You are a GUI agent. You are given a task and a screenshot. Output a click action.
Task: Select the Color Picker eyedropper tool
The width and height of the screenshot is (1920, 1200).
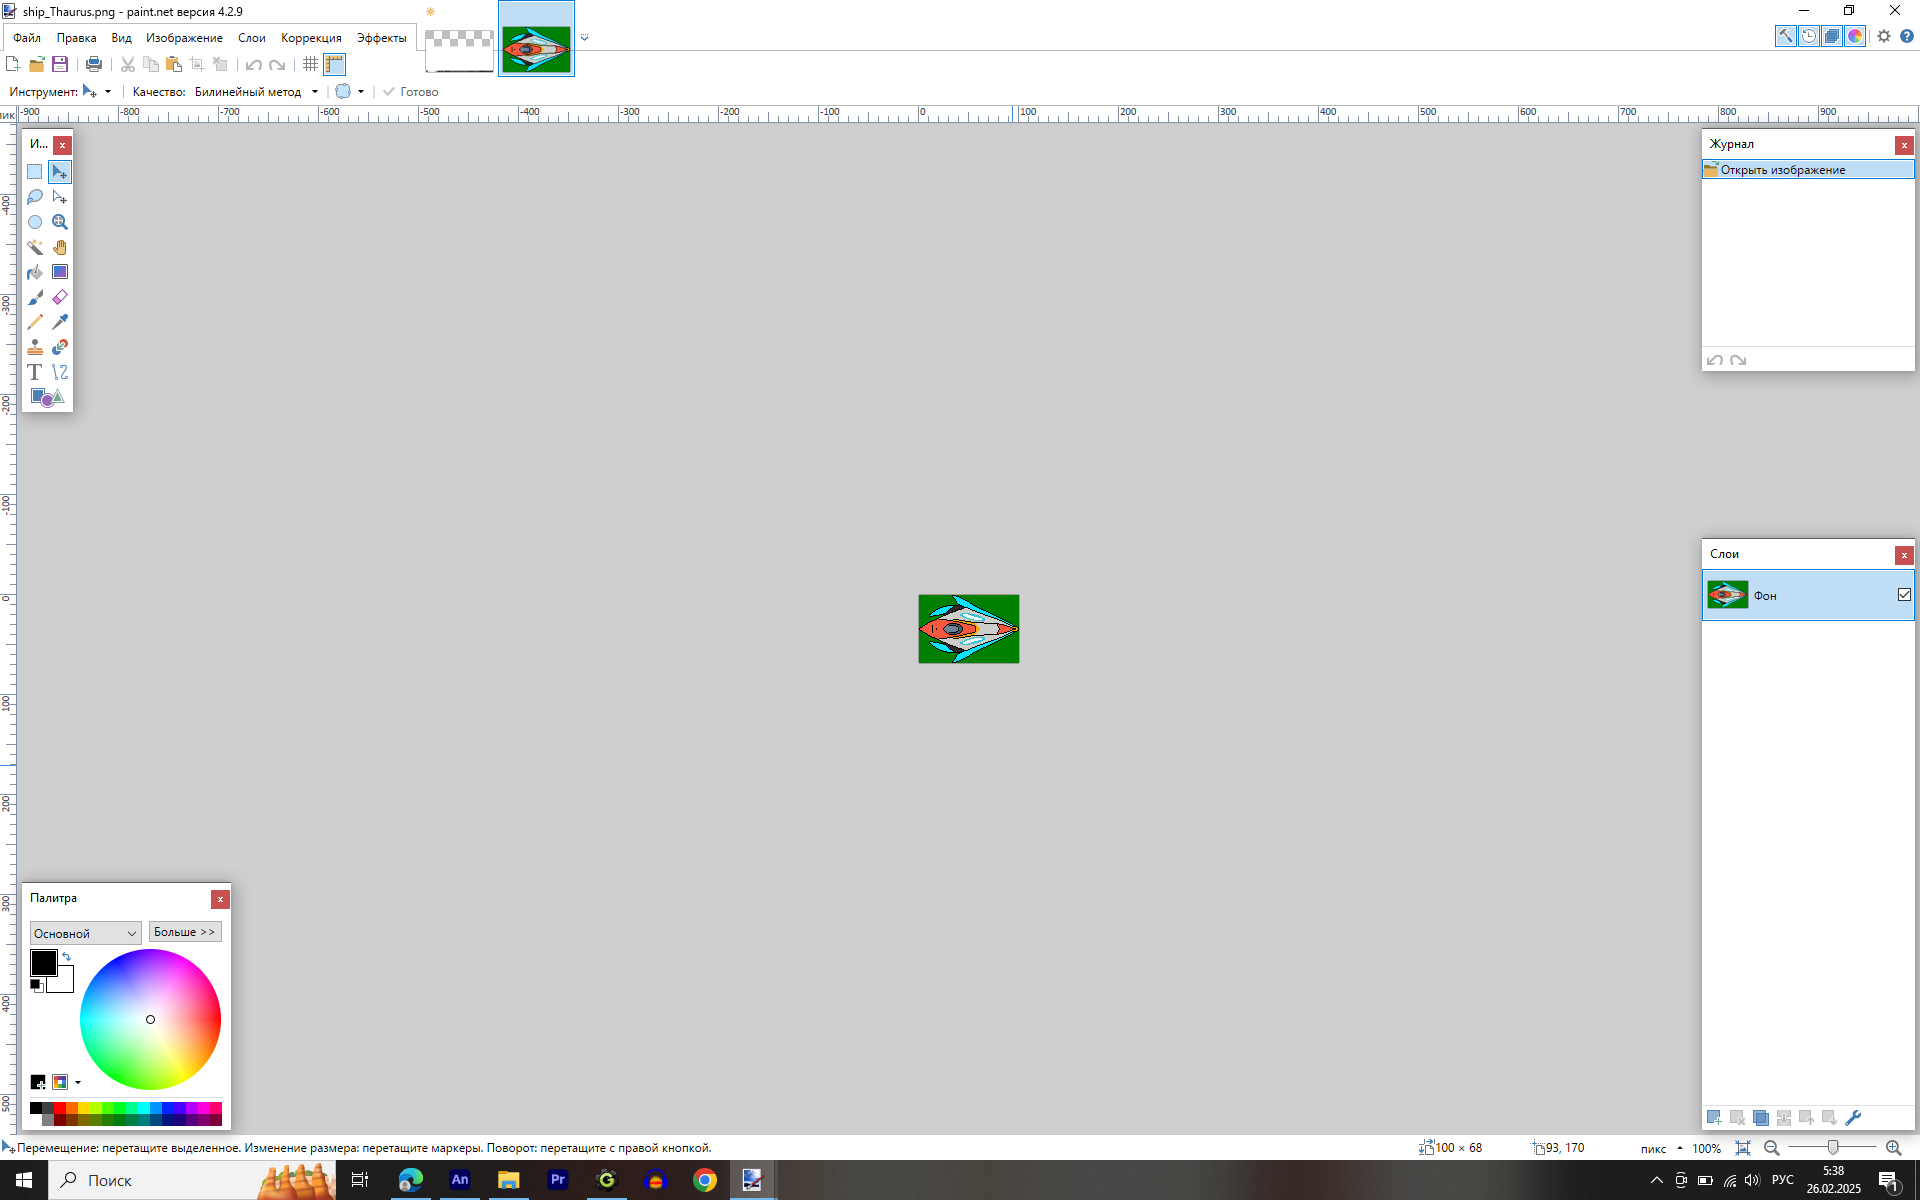[x=60, y=322]
